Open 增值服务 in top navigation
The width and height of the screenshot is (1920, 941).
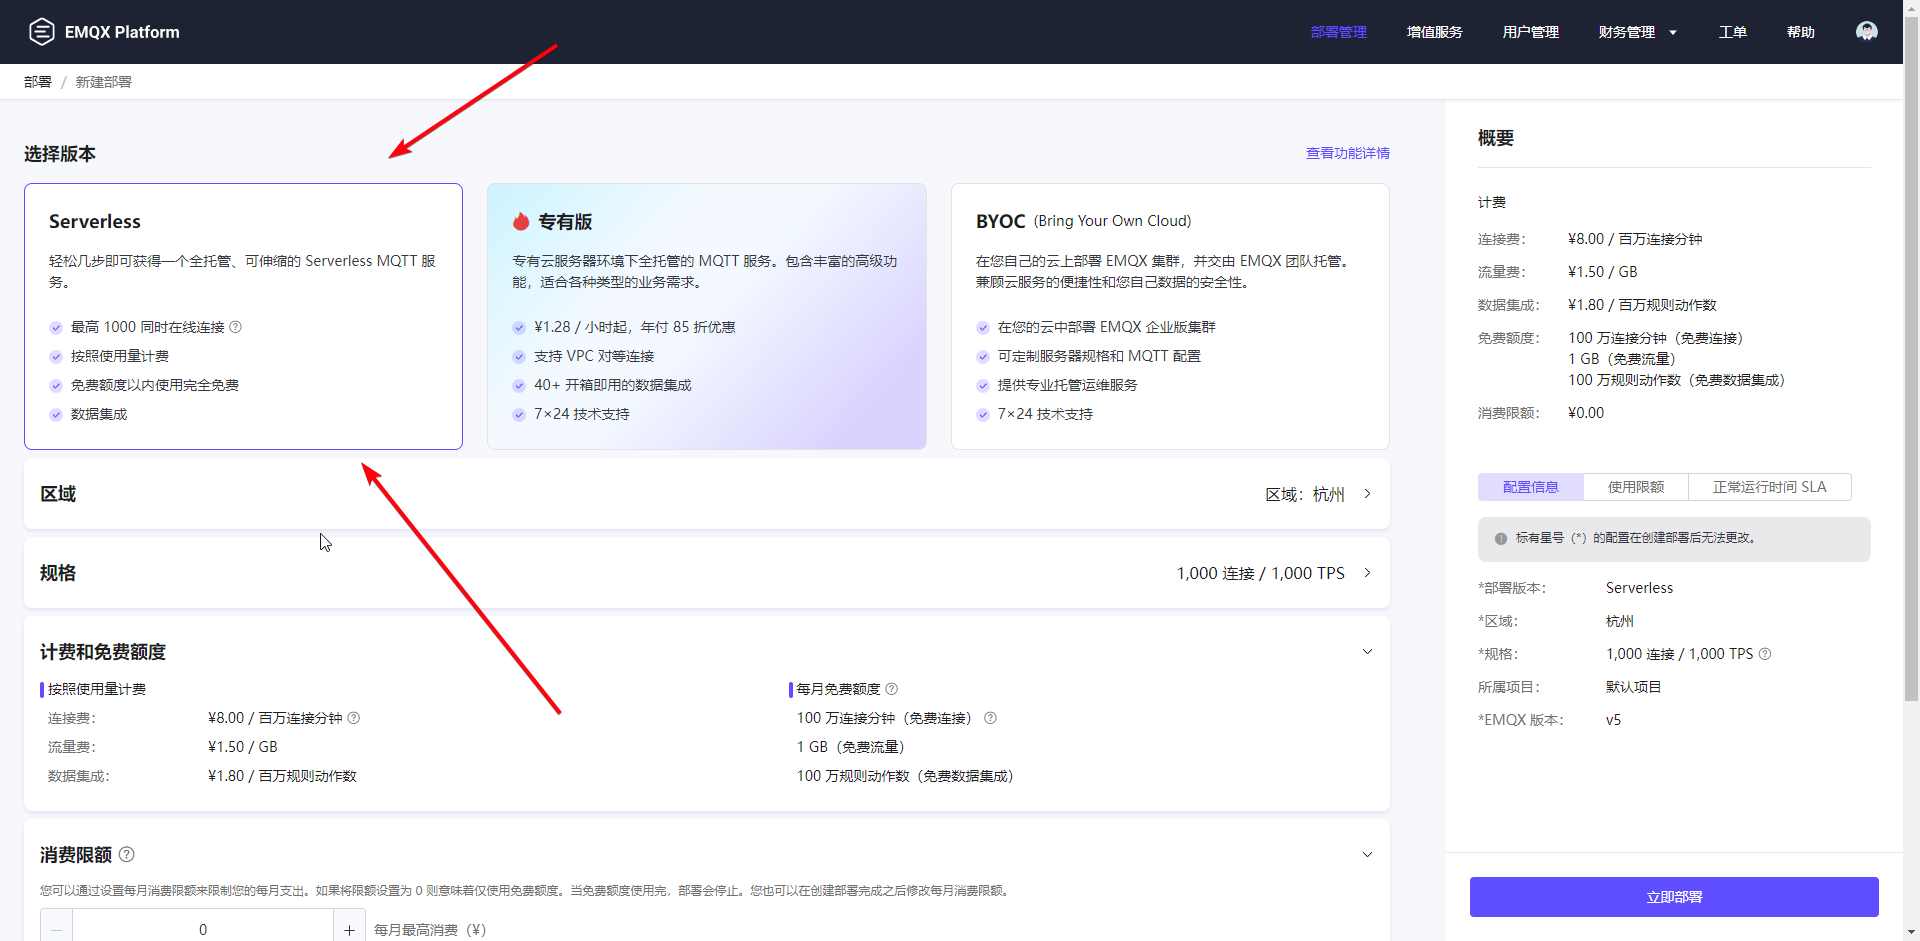[x=1434, y=32]
